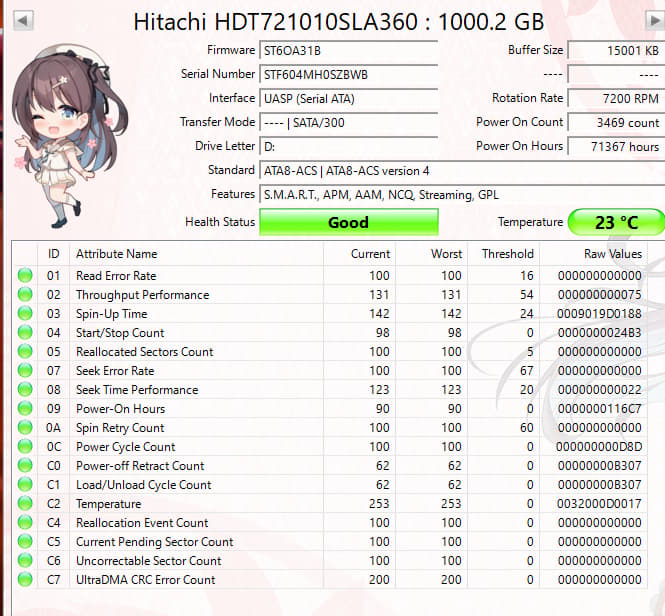This screenshot has height=616, width=665.
Task: Click the Transfer Mode field SATA/300
Action: (x=348, y=123)
